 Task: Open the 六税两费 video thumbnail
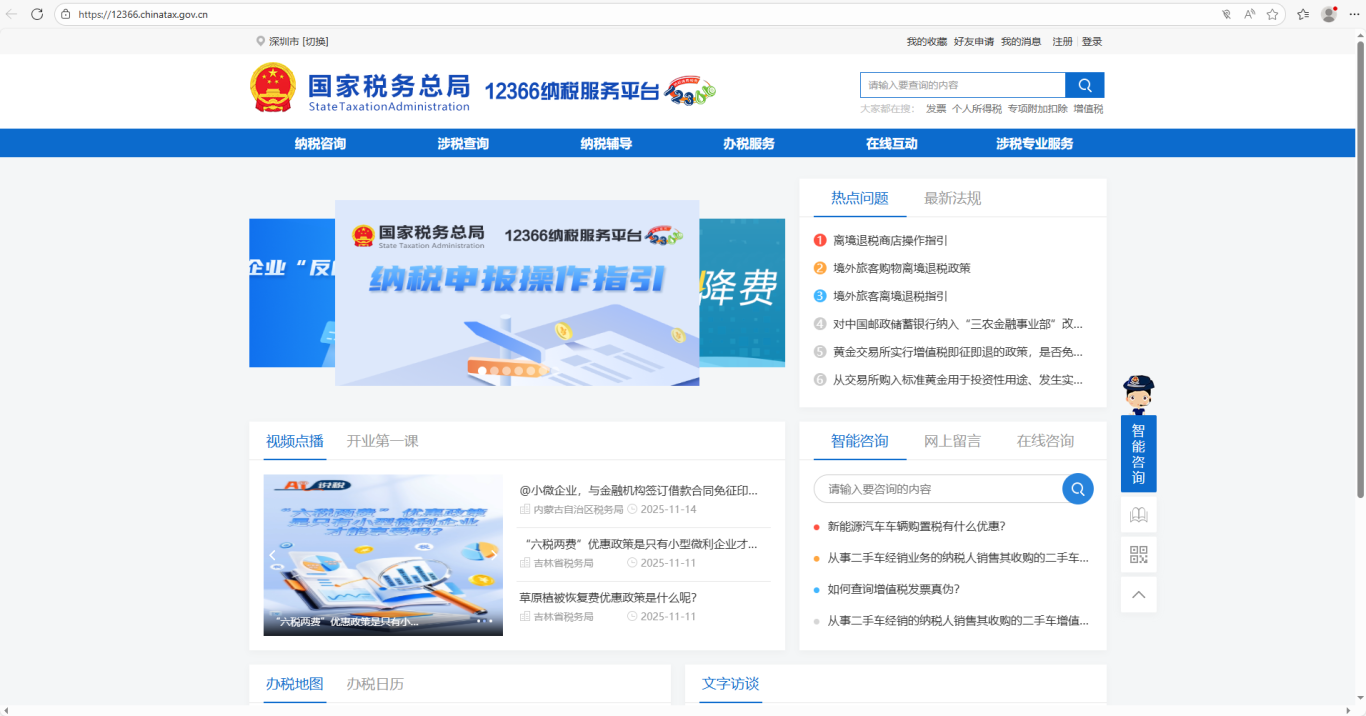click(x=383, y=555)
